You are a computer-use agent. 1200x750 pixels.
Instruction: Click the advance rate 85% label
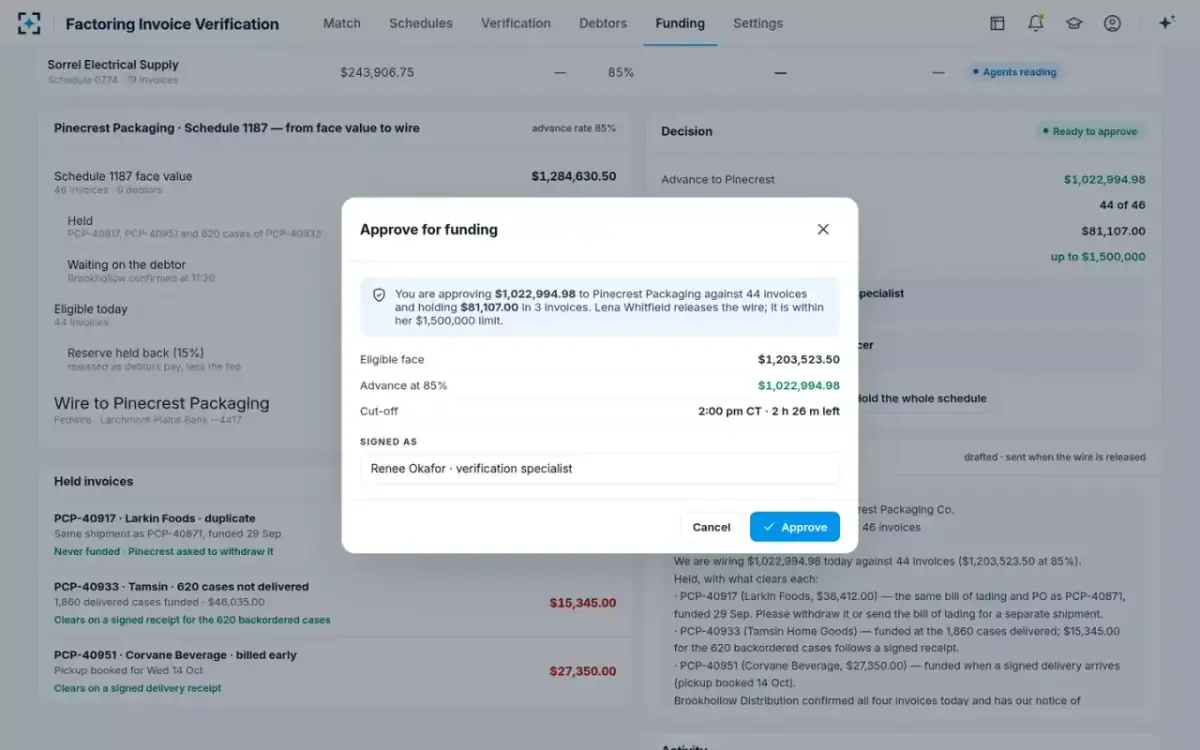pyautogui.click(x=574, y=128)
